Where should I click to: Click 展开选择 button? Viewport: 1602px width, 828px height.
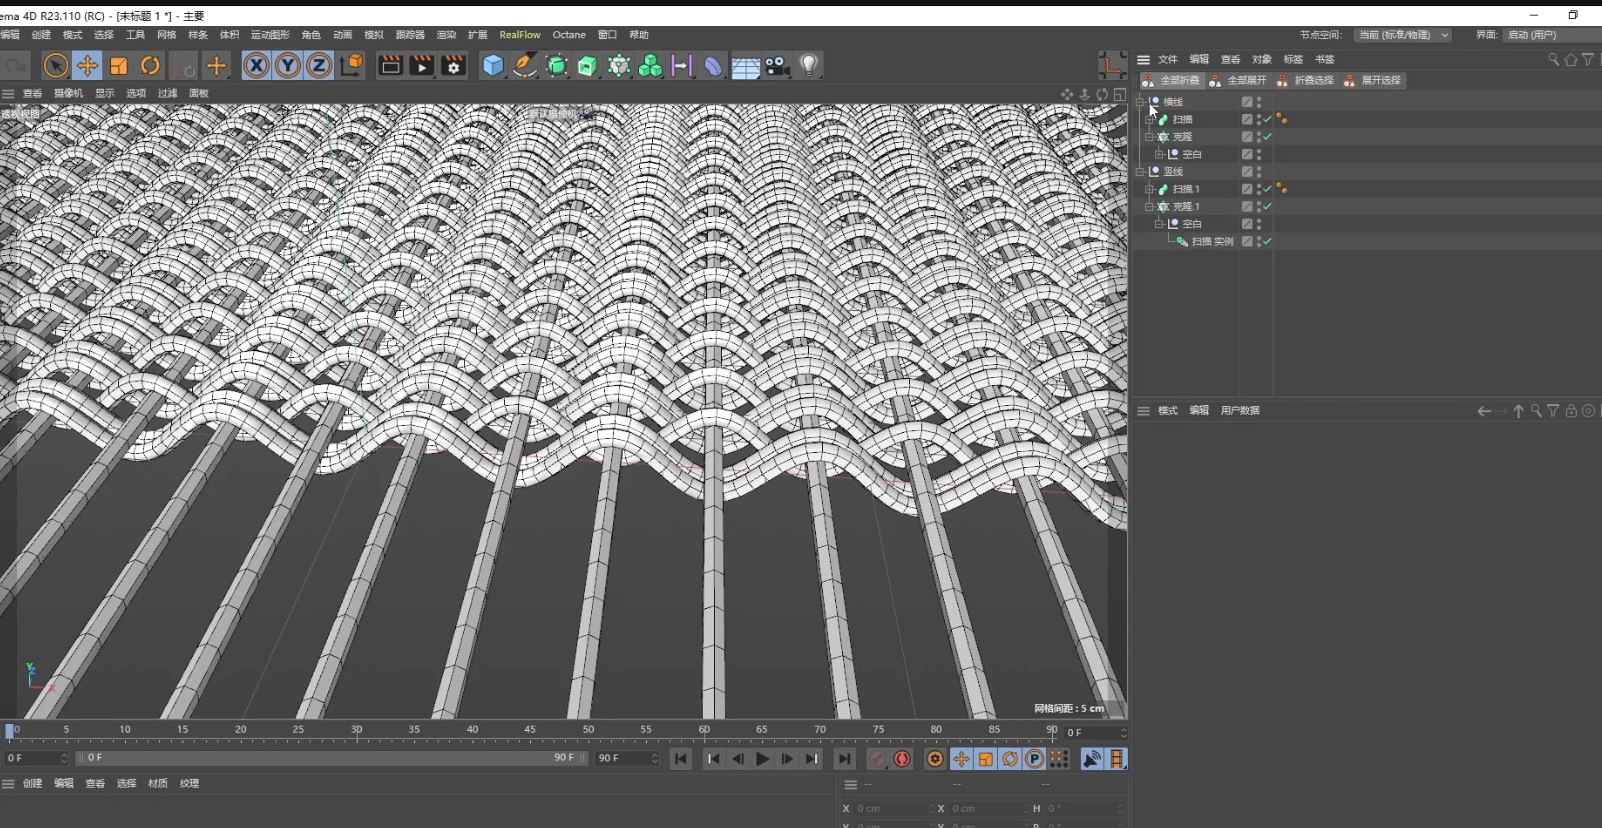pos(1372,80)
